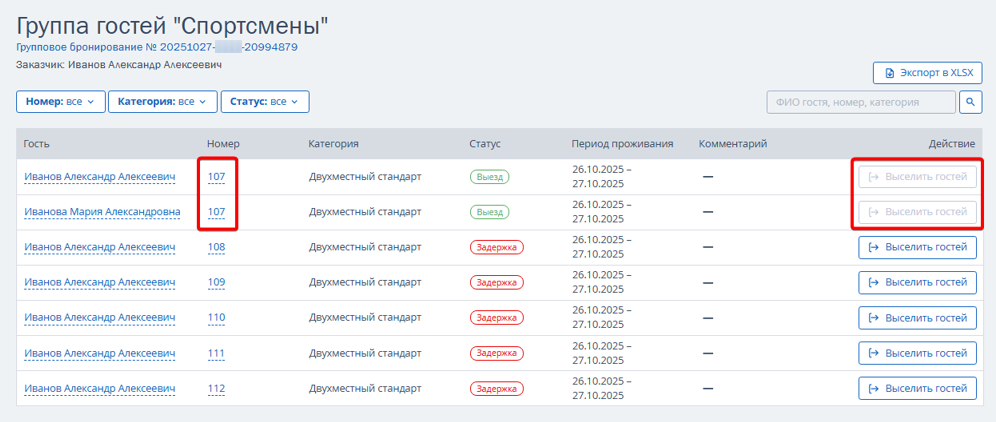
Task: Click the Гость column header
Action: click(36, 144)
